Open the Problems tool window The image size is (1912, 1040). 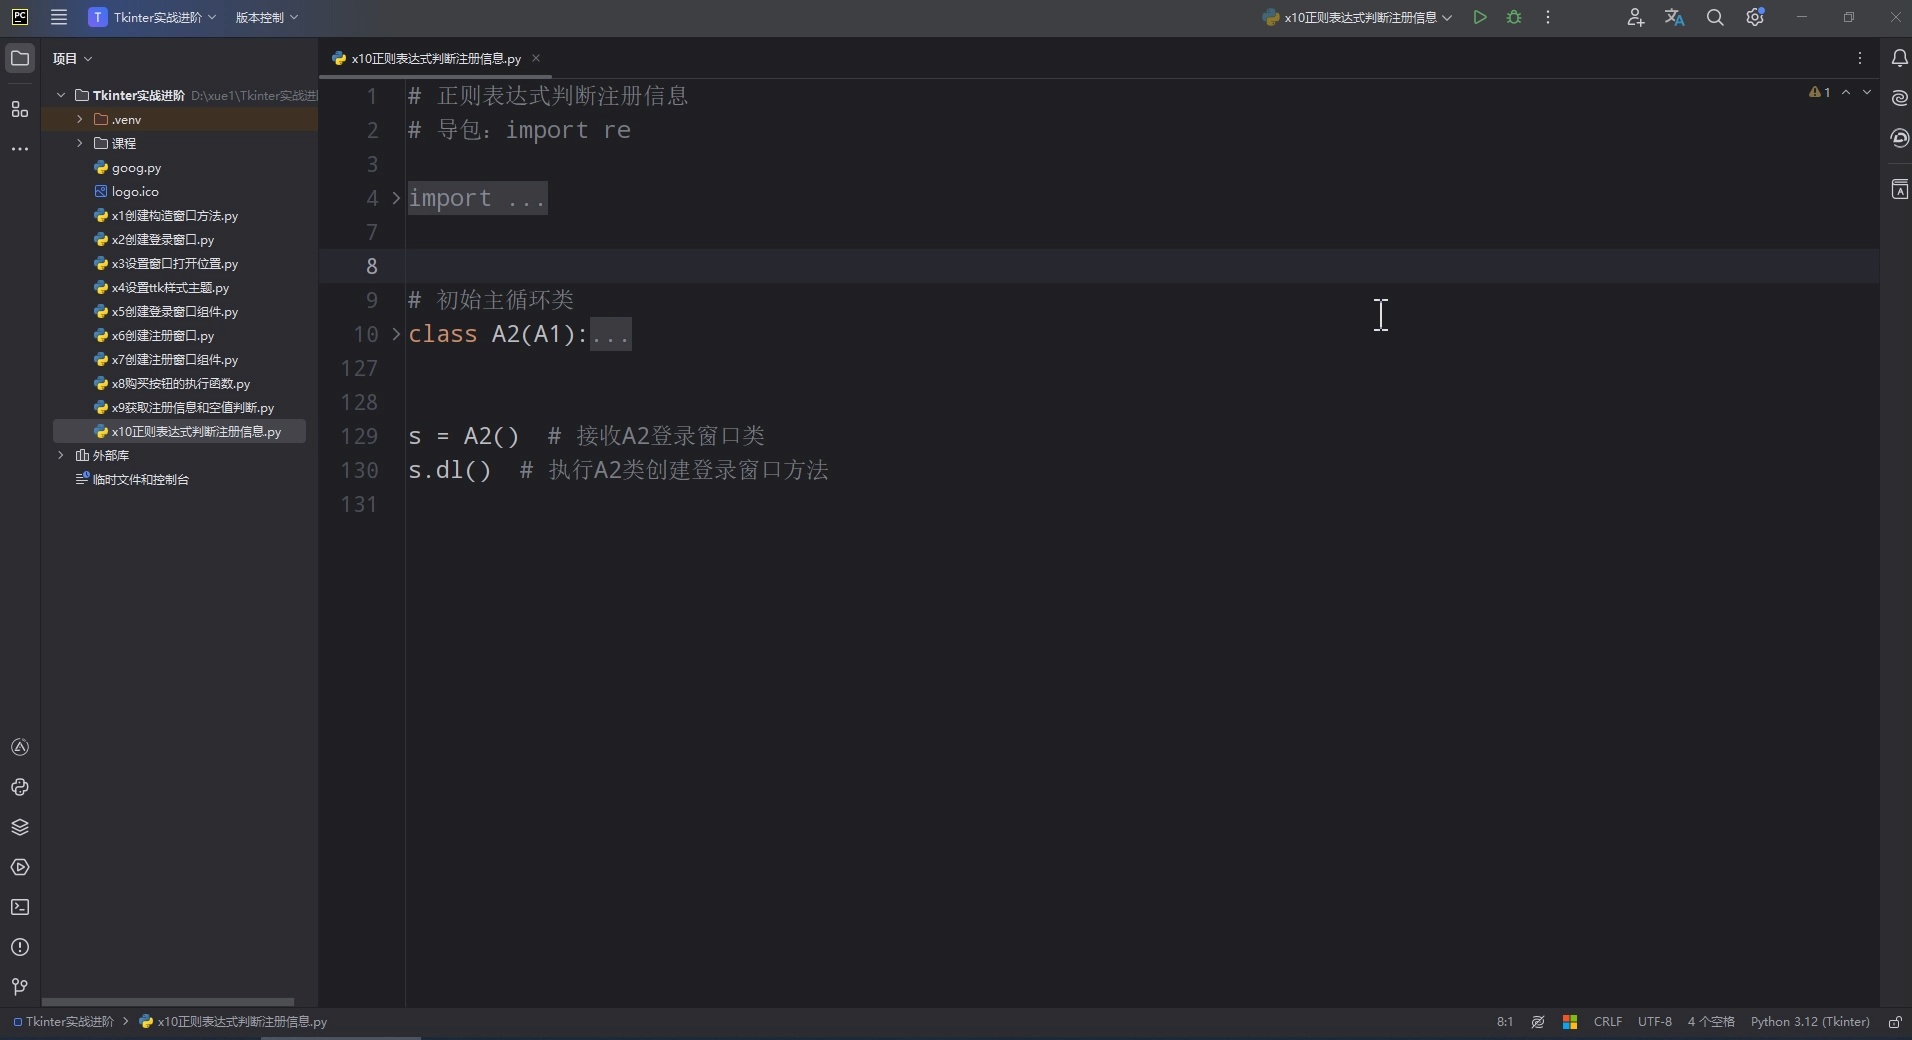(19, 948)
